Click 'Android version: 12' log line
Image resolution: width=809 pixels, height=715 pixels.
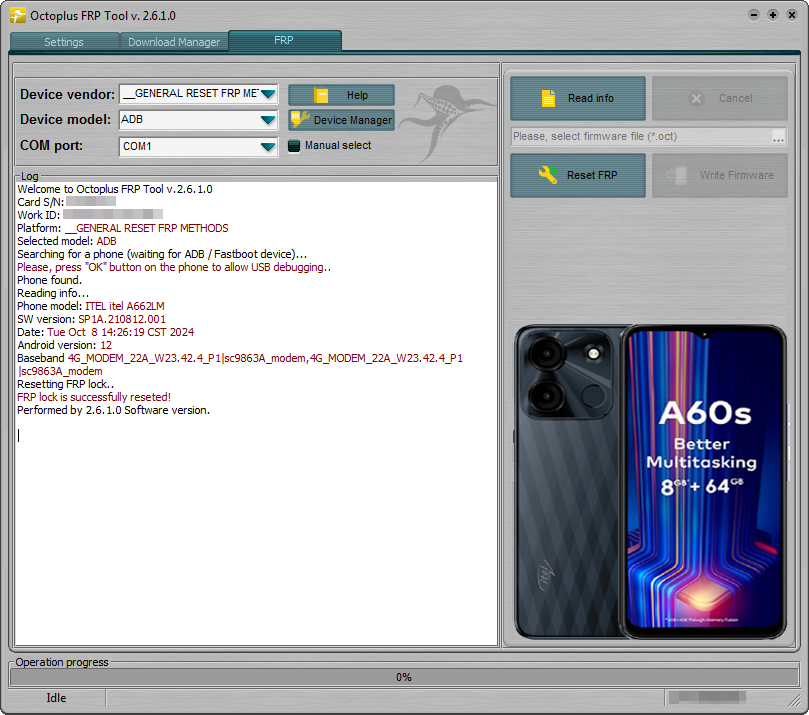pos(64,345)
